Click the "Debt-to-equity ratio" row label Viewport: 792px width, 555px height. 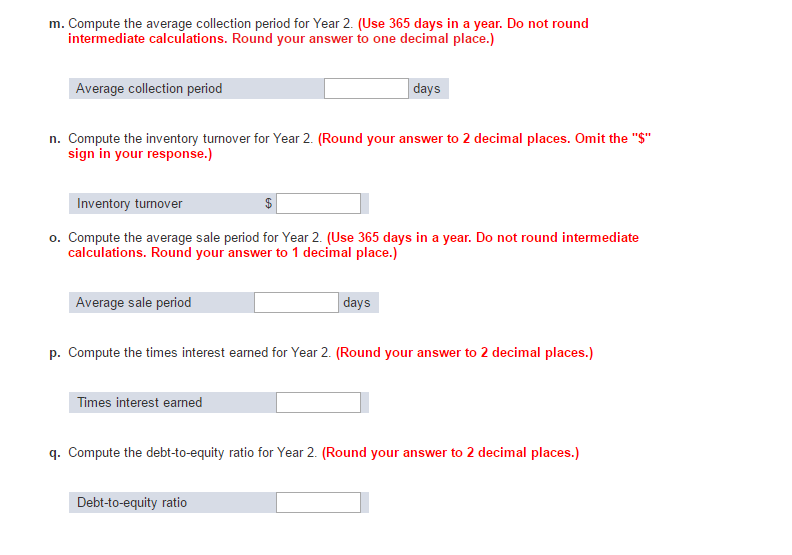[x=132, y=503]
